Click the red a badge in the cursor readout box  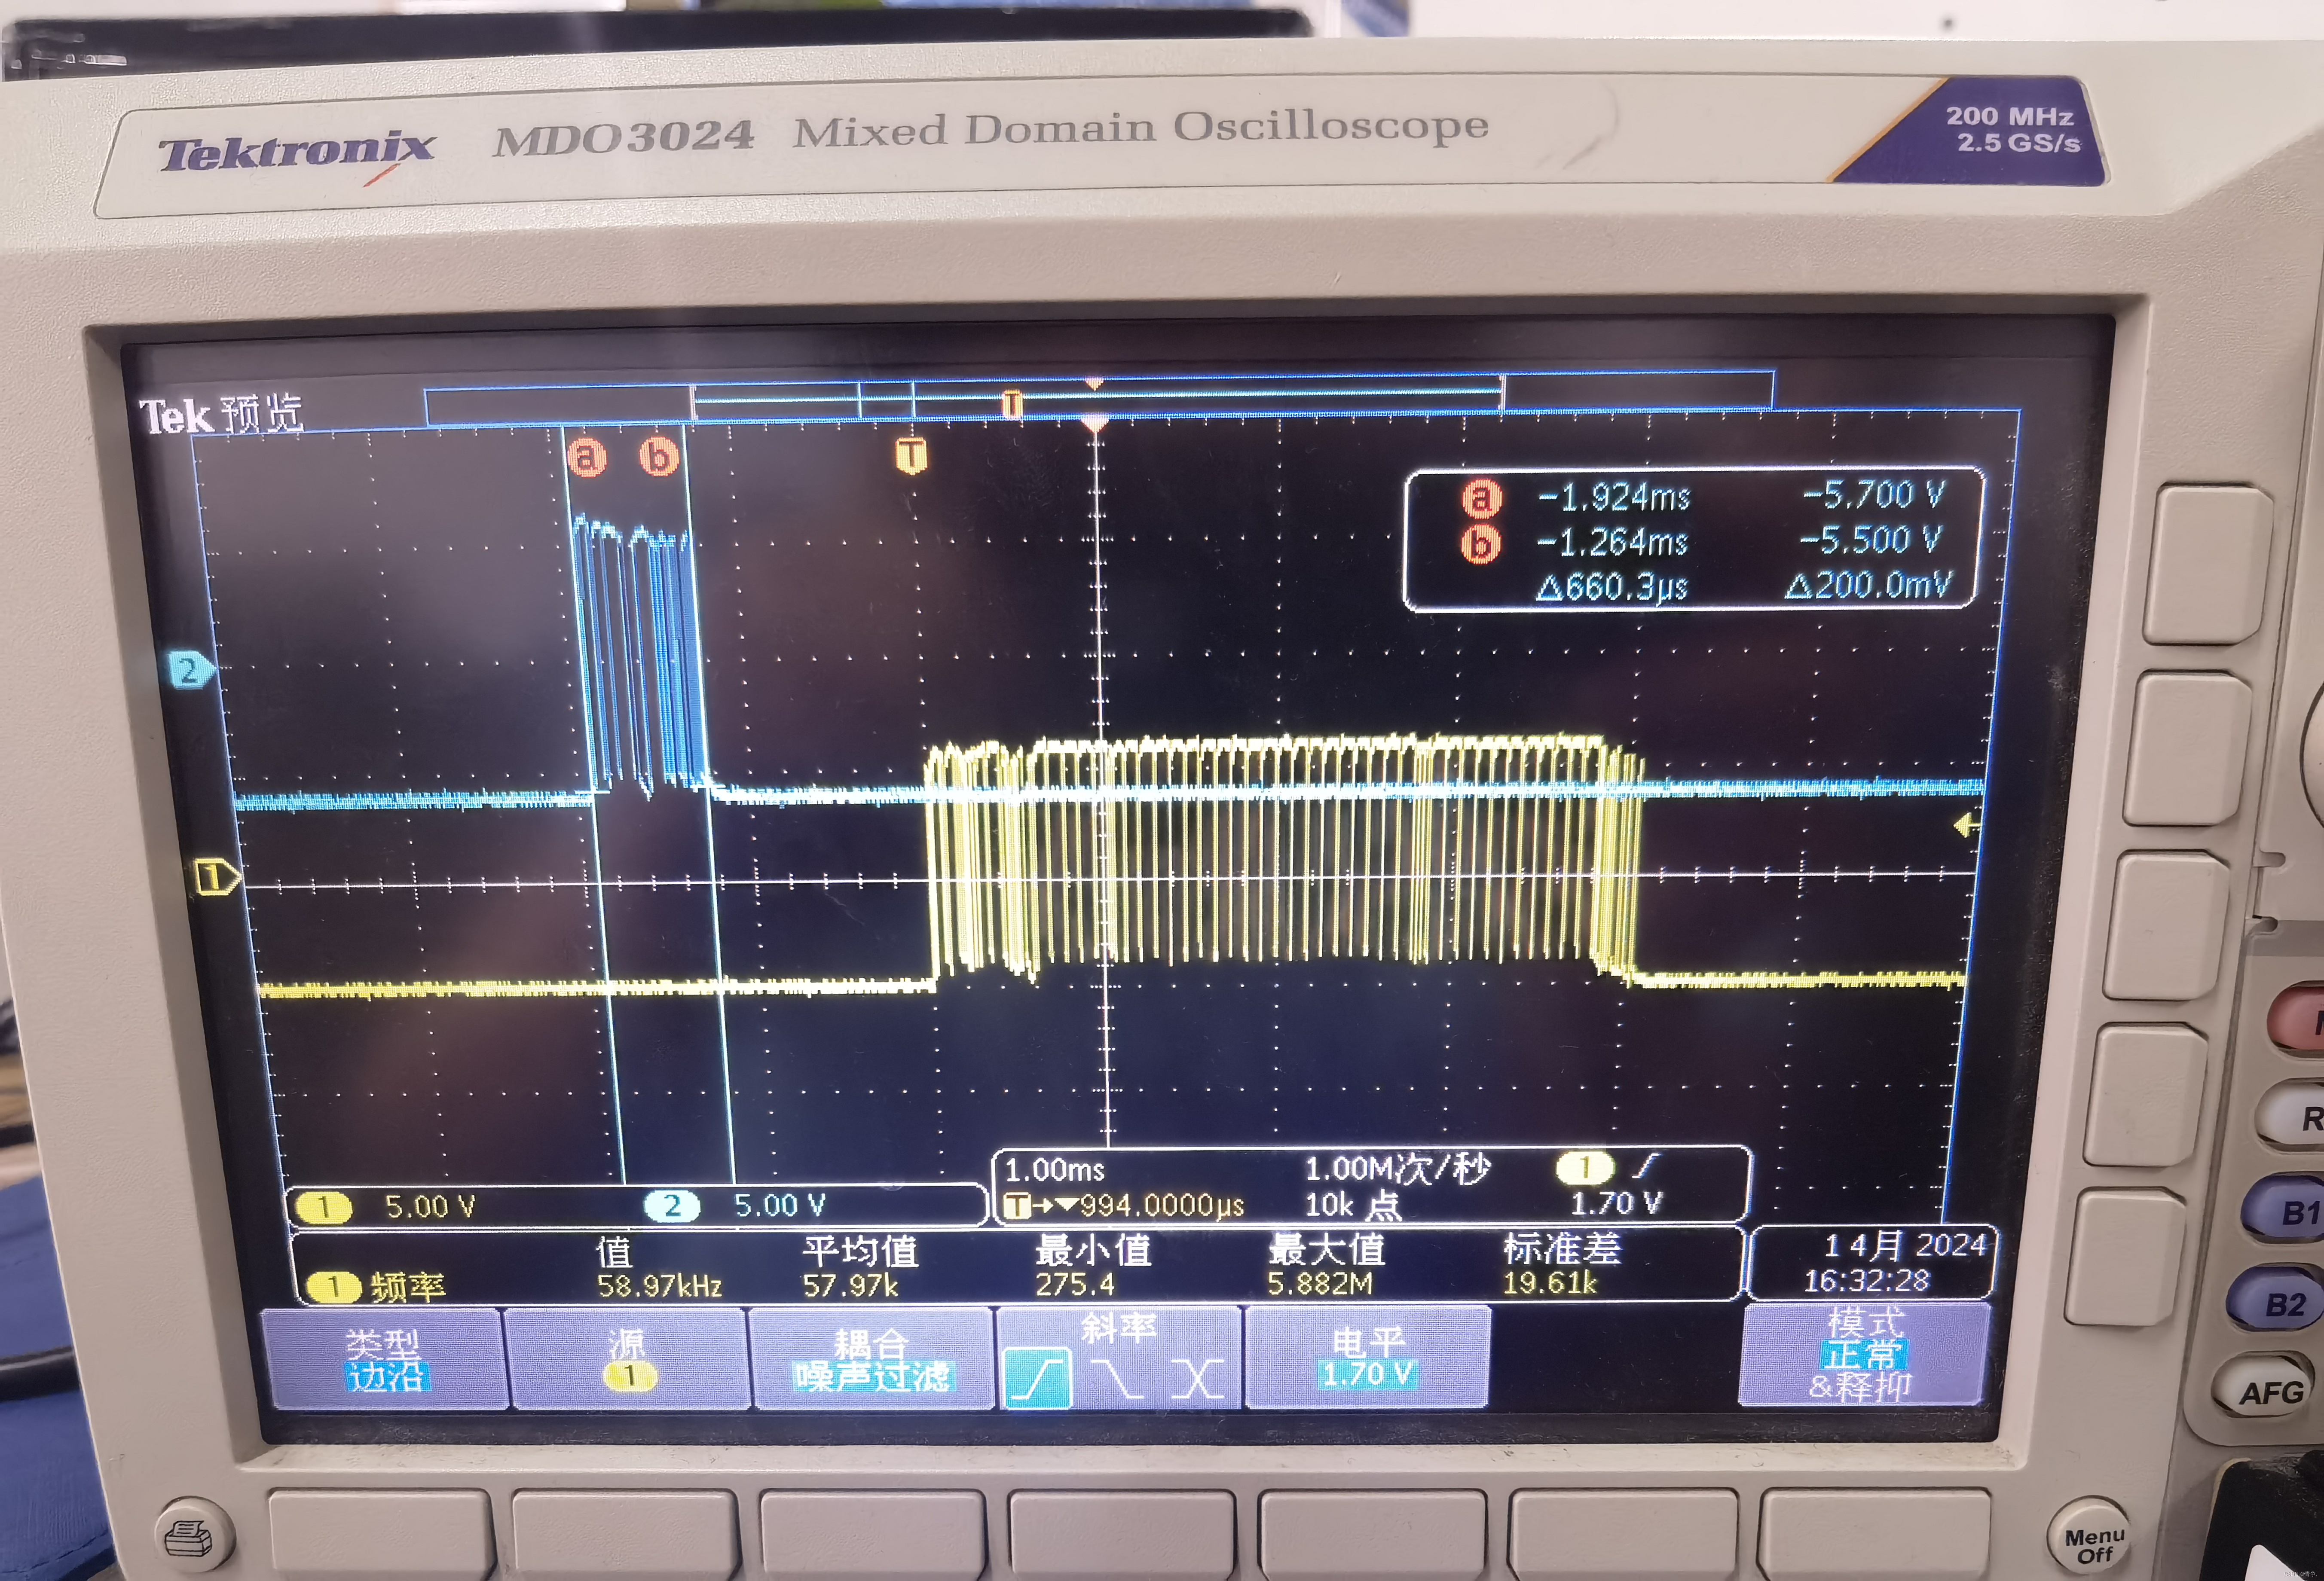tap(1481, 498)
